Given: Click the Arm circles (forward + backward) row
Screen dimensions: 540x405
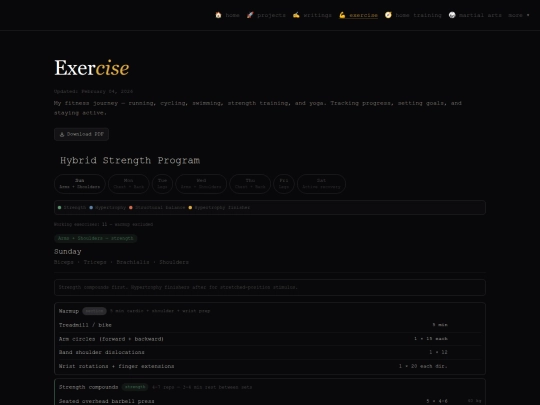Looking at the screenshot, I should pyautogui.click(x=270, y=339).
